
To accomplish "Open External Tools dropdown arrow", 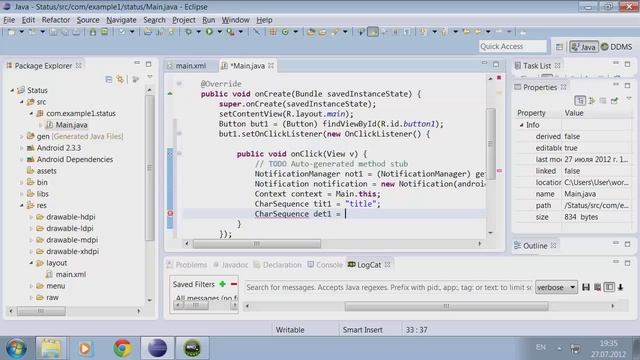I will pyautogui.click(x=240, y=32).
